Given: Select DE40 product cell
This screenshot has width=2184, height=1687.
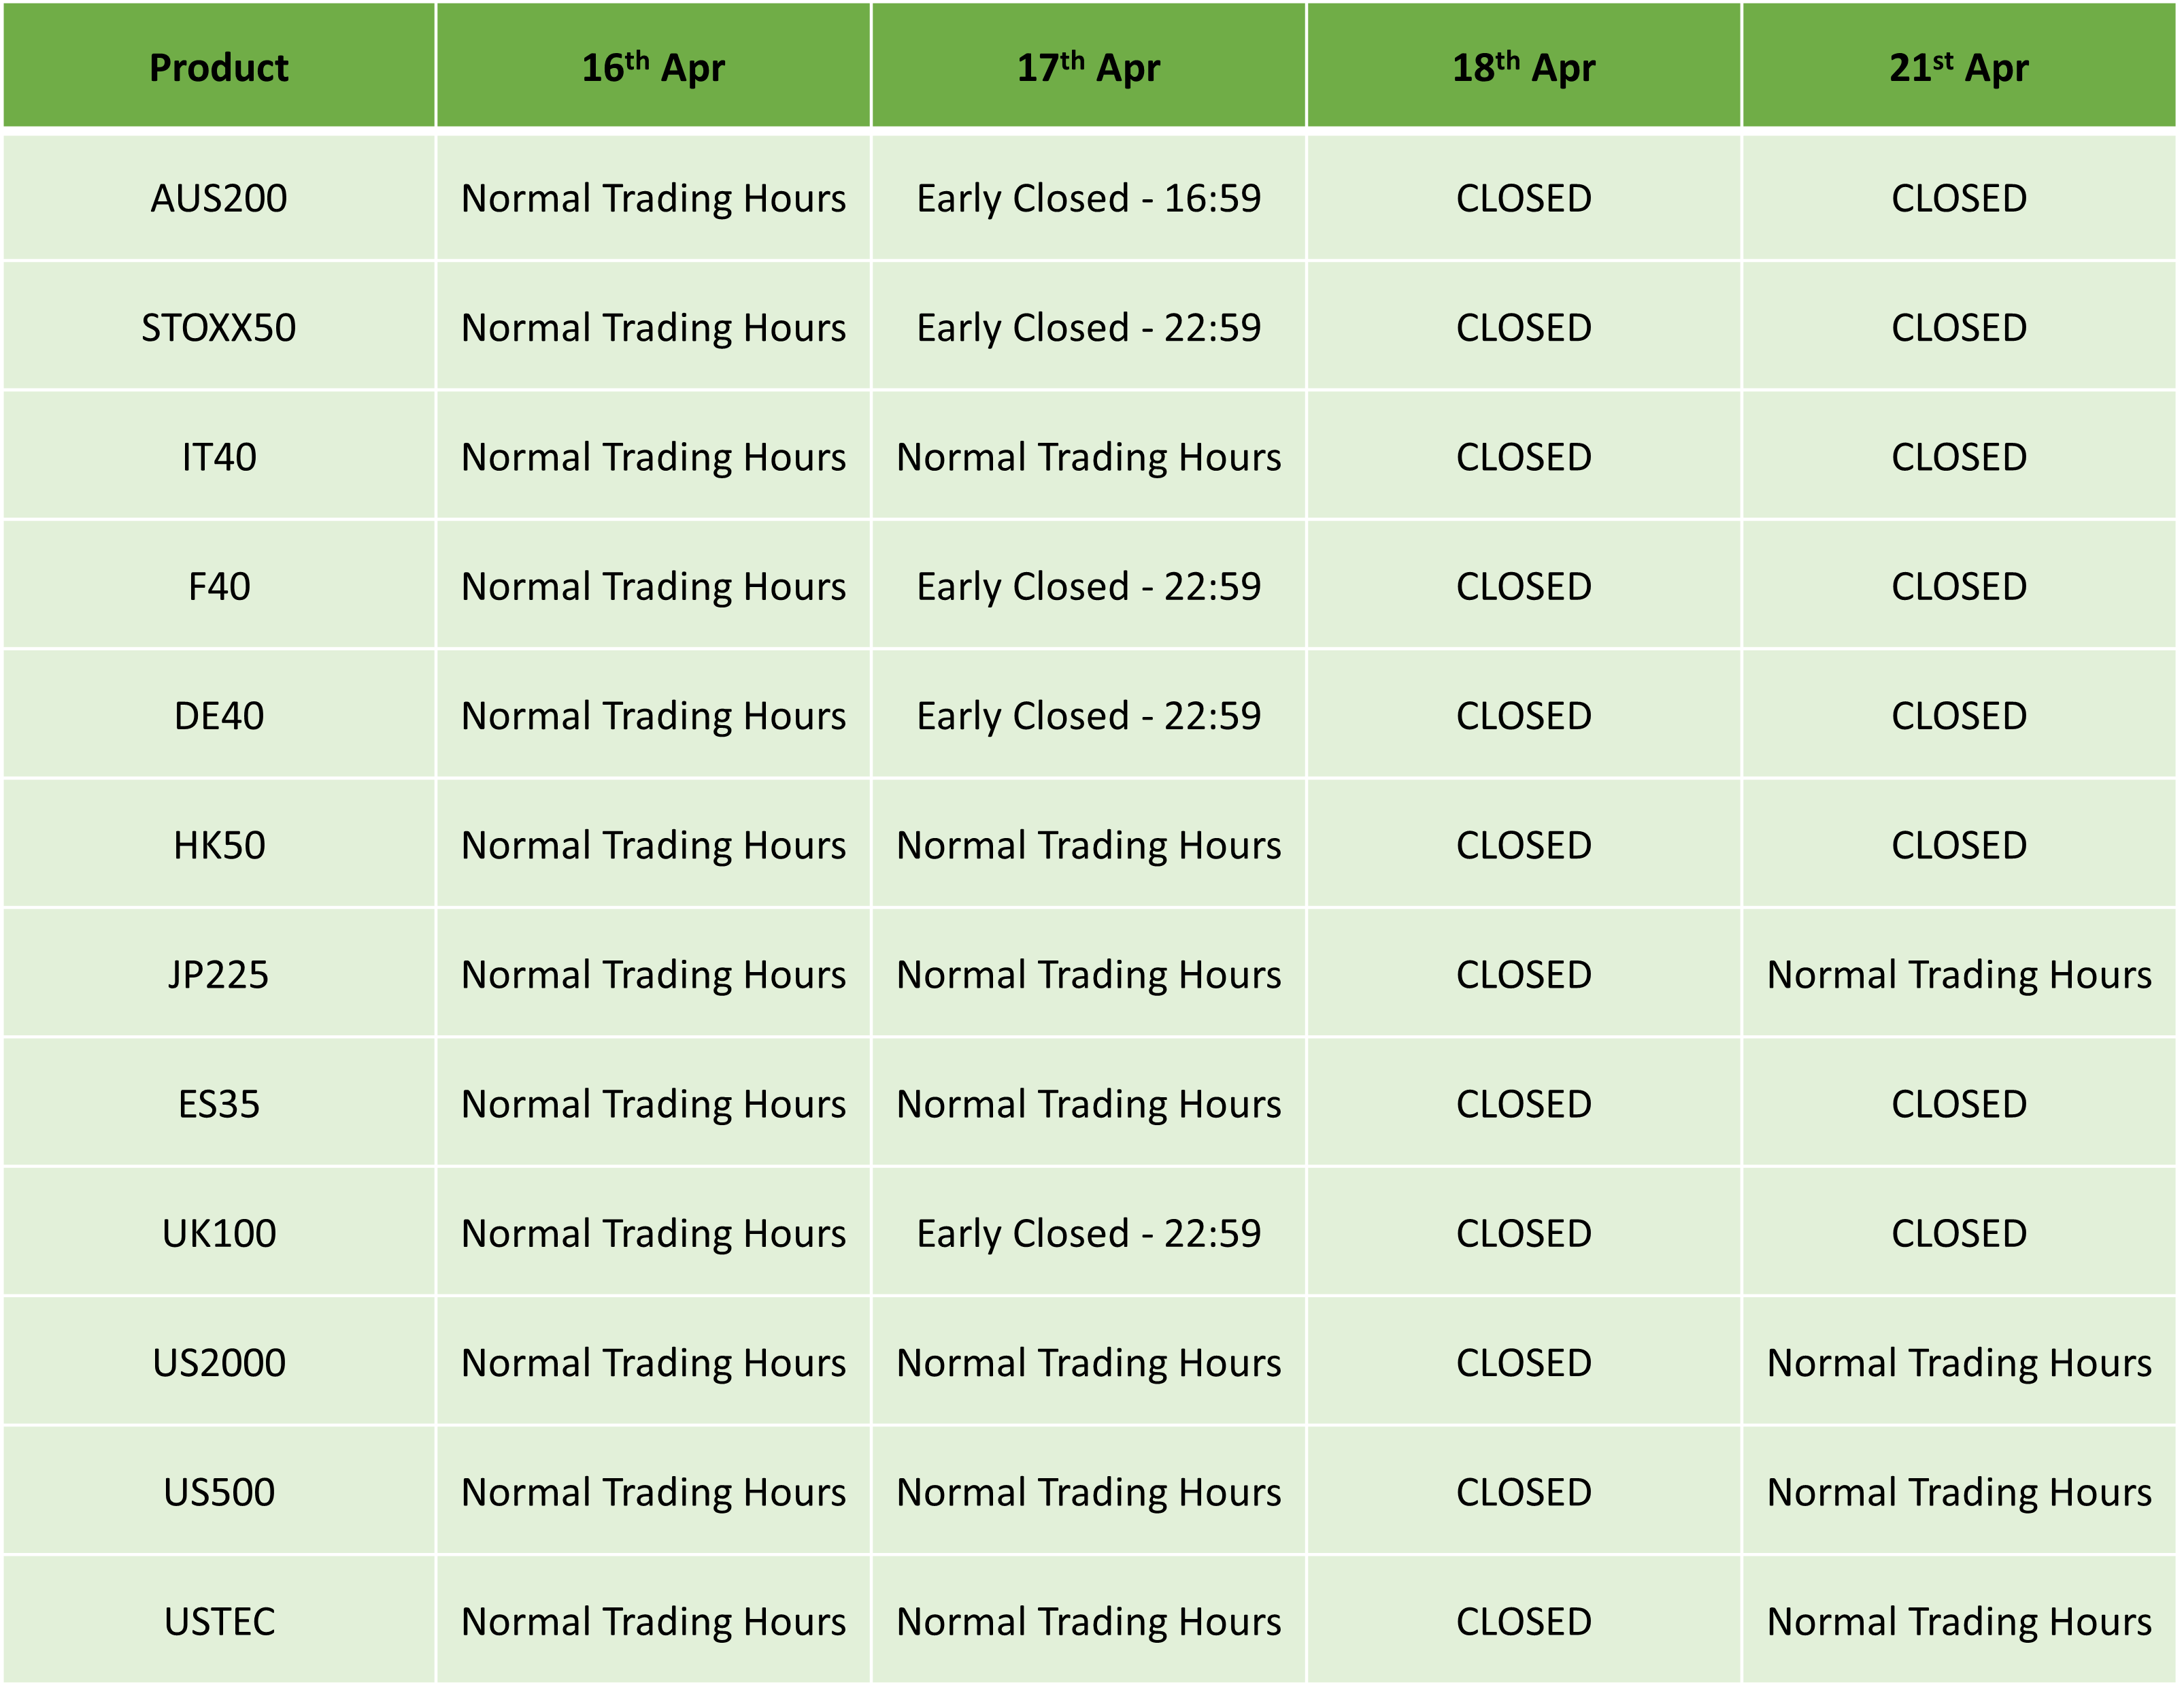Looking at the screenshot, I should pos(219,716).
